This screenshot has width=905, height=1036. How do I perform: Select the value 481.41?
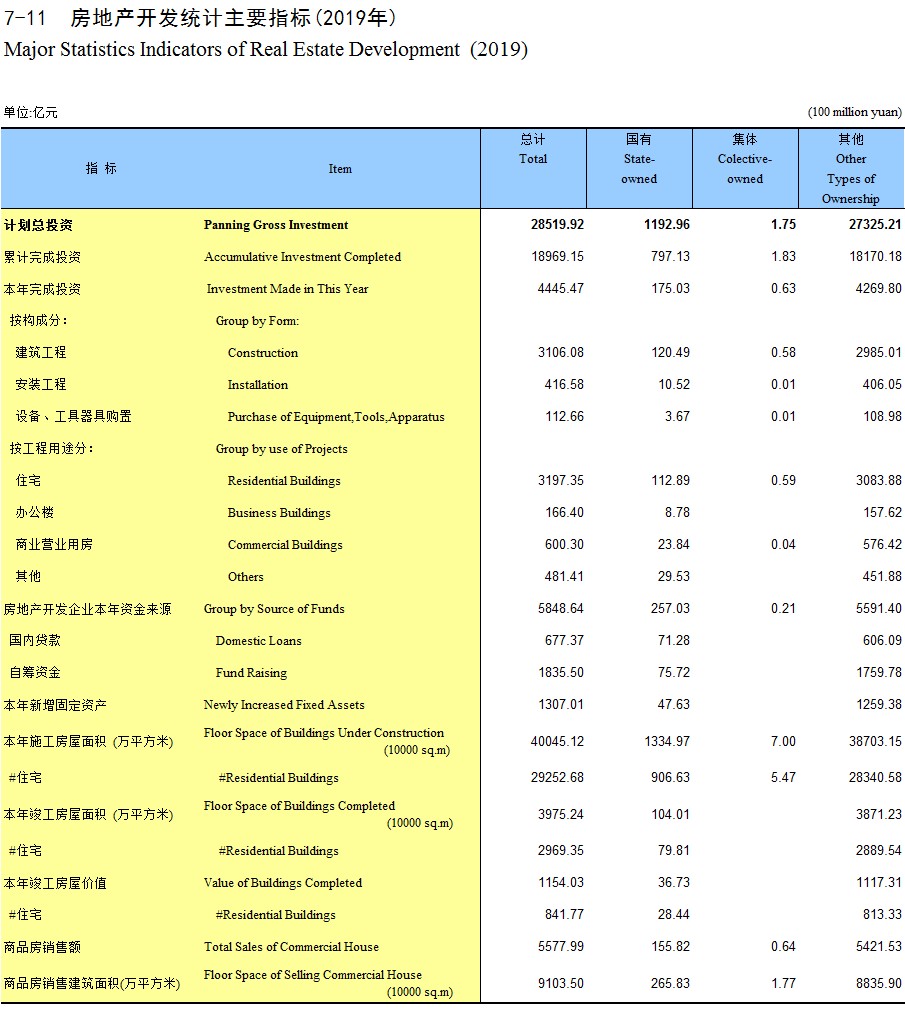point(564,577)
